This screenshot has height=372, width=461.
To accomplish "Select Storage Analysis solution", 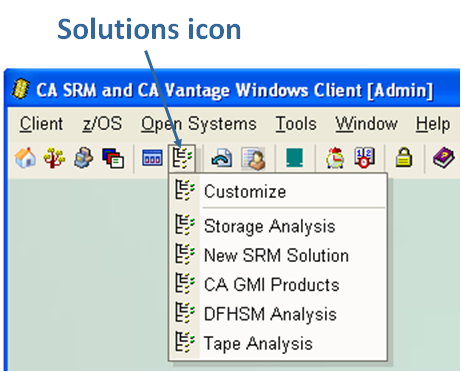I will (278, 226).
